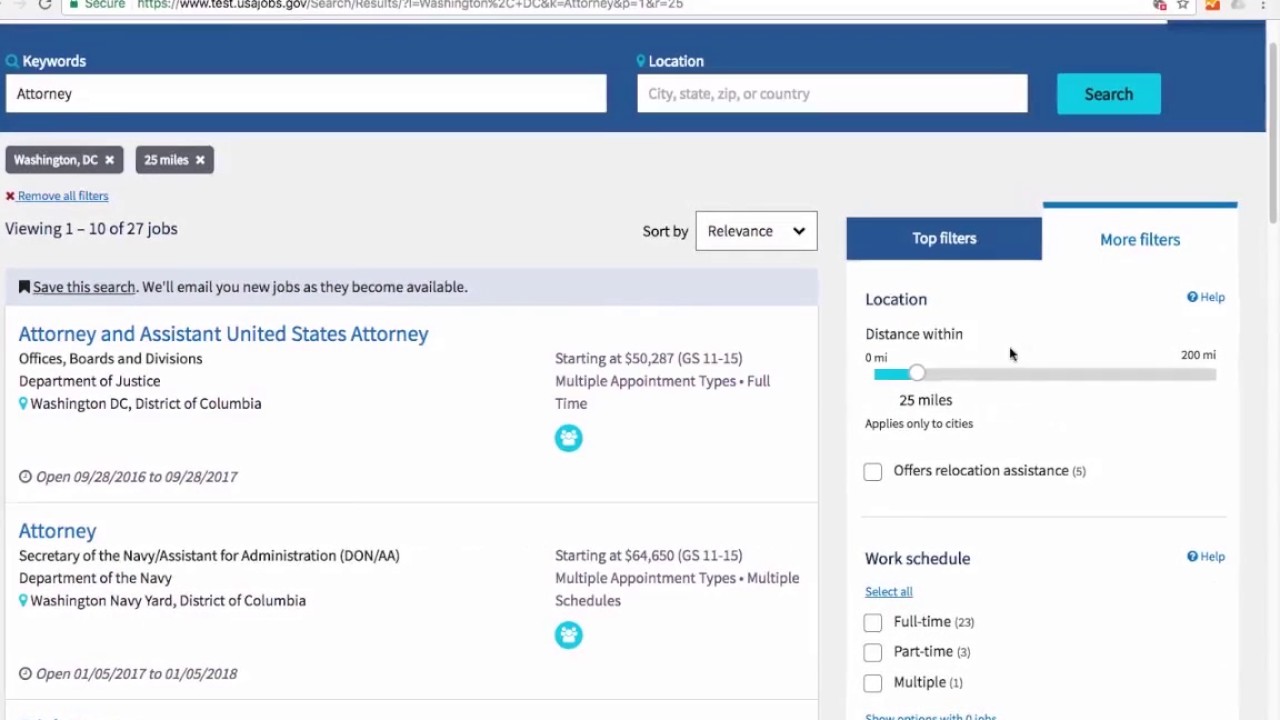Open the Sort by Relevance dropdown
The image size is (1280, 720).
coord(756,231)
